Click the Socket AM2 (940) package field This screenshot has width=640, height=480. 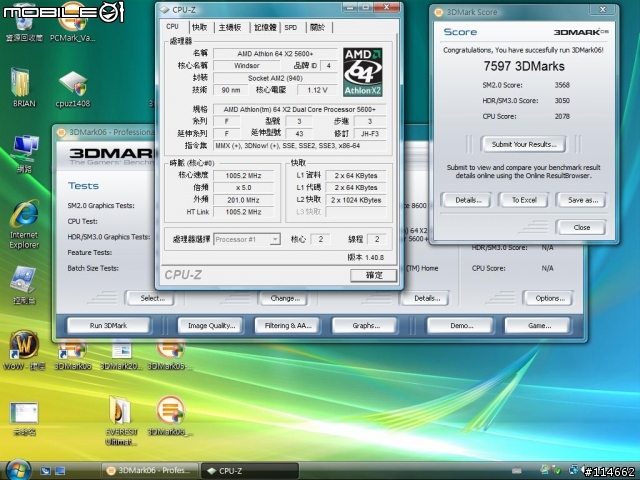tap(275, 78)
